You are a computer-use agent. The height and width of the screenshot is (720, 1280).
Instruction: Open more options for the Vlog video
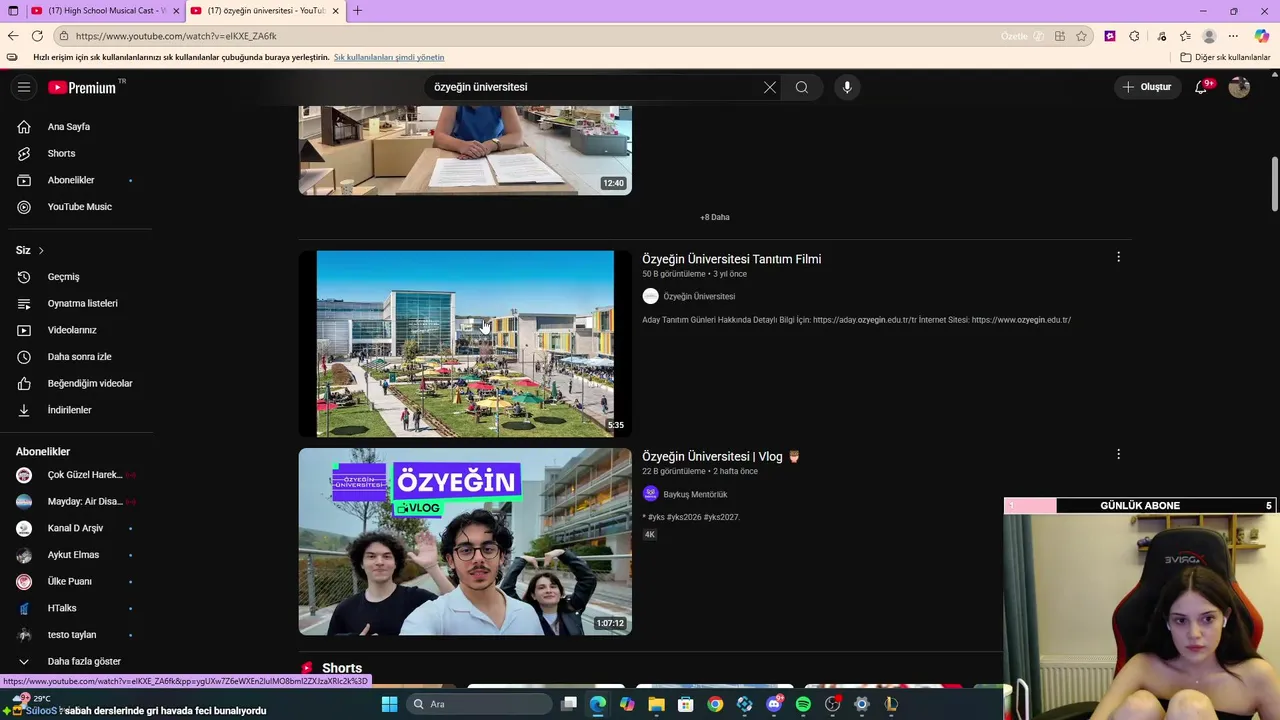coord(1118,454)
